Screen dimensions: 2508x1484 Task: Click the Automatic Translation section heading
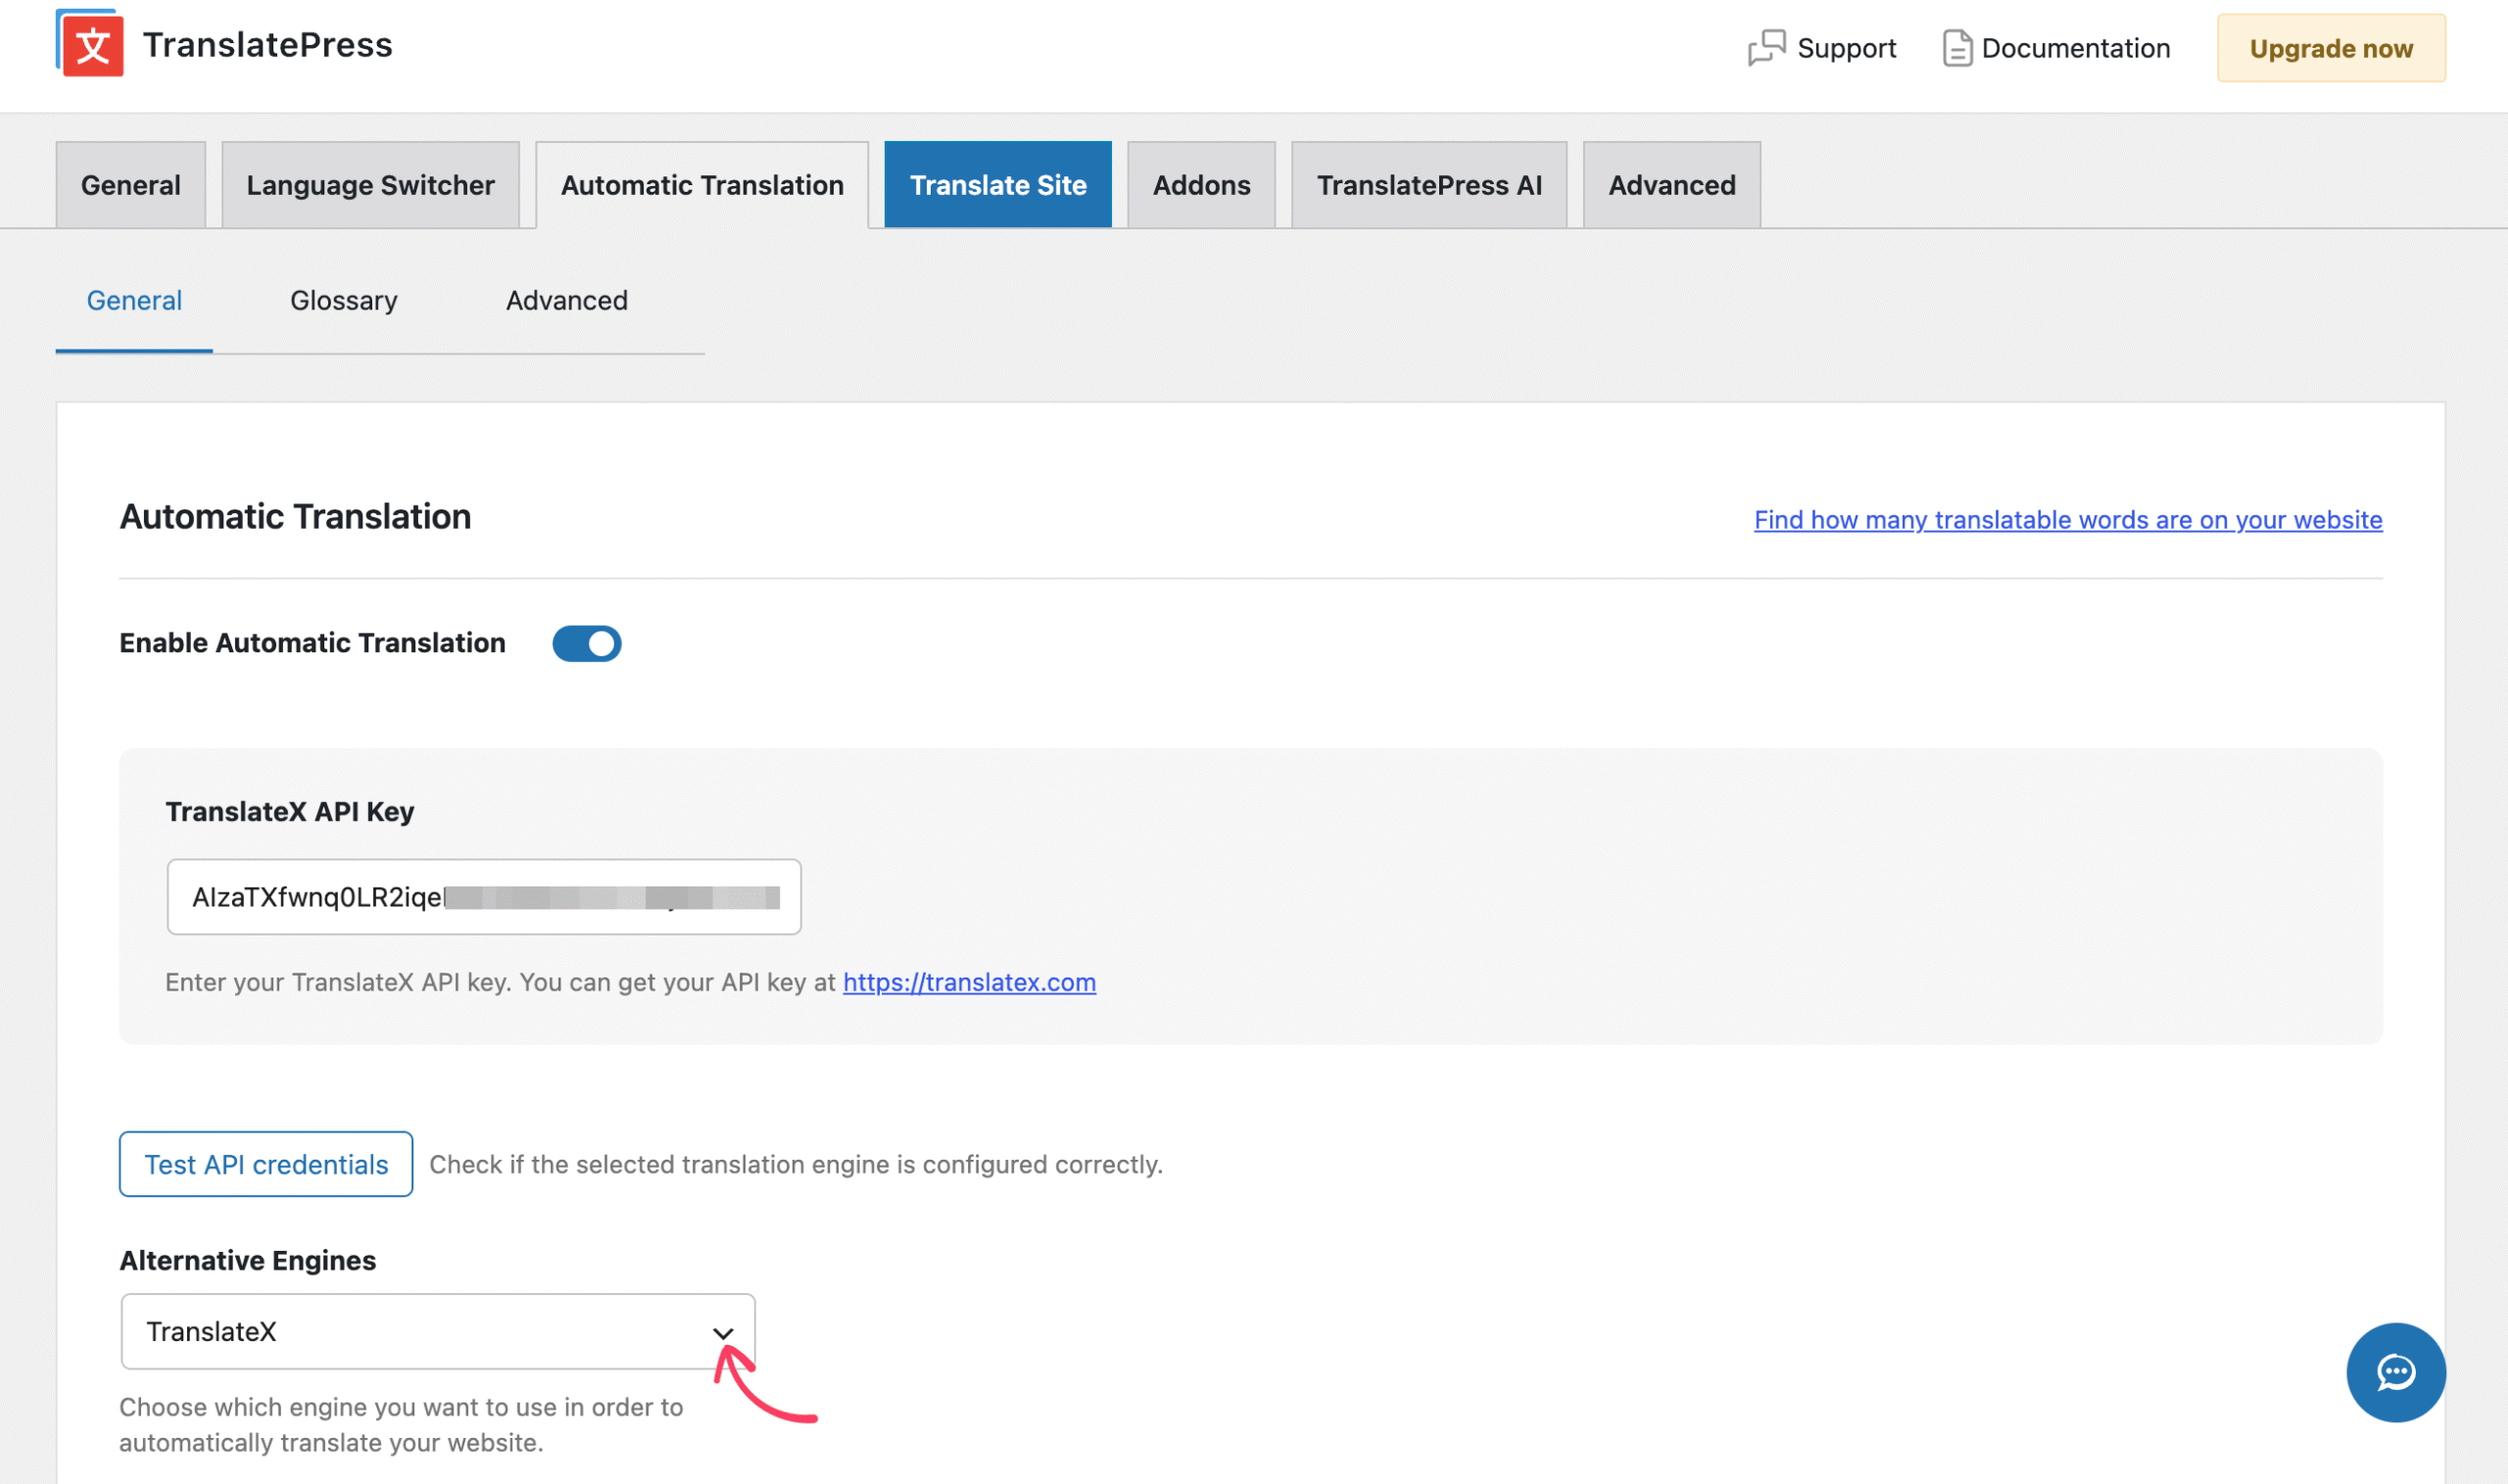295,517
